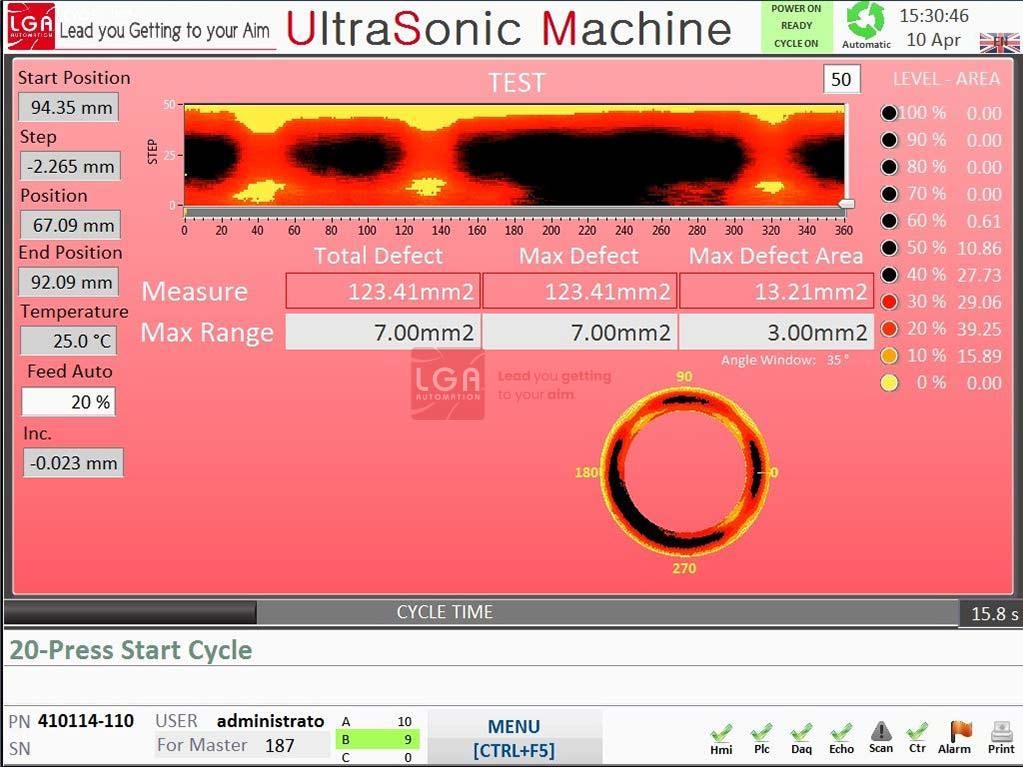
Task: Click the scan position slider handle
Action: pos(846,205)
